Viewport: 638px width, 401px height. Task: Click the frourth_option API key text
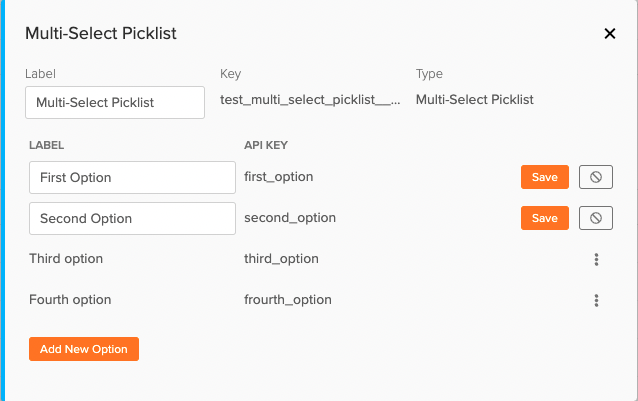(x=288, y=300)
